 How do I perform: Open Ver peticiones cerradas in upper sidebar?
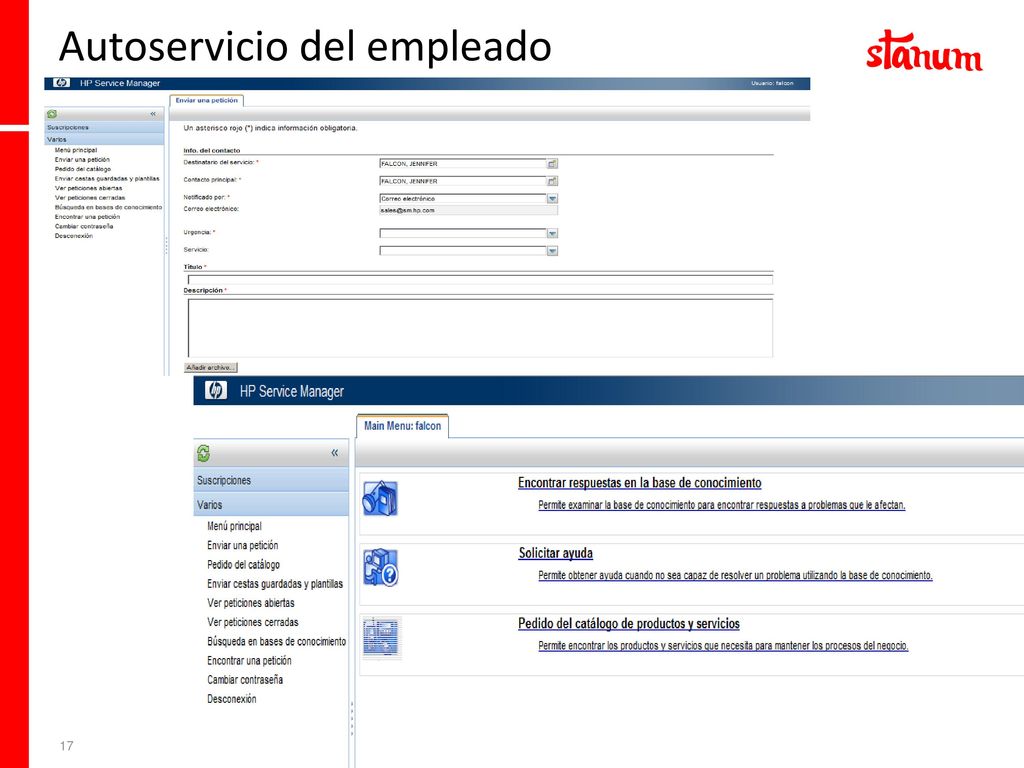(90, 198)
